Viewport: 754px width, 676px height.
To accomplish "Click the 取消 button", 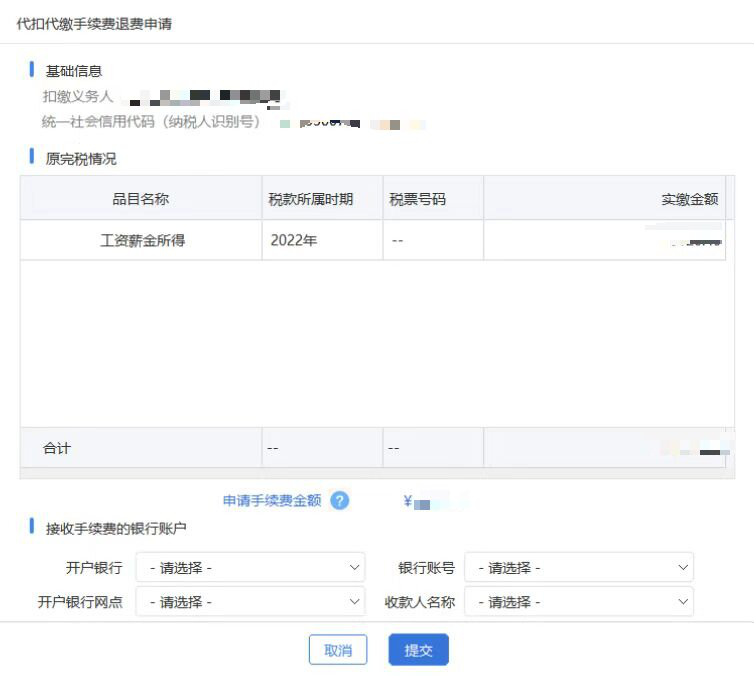I will click(x=338, y=650).
